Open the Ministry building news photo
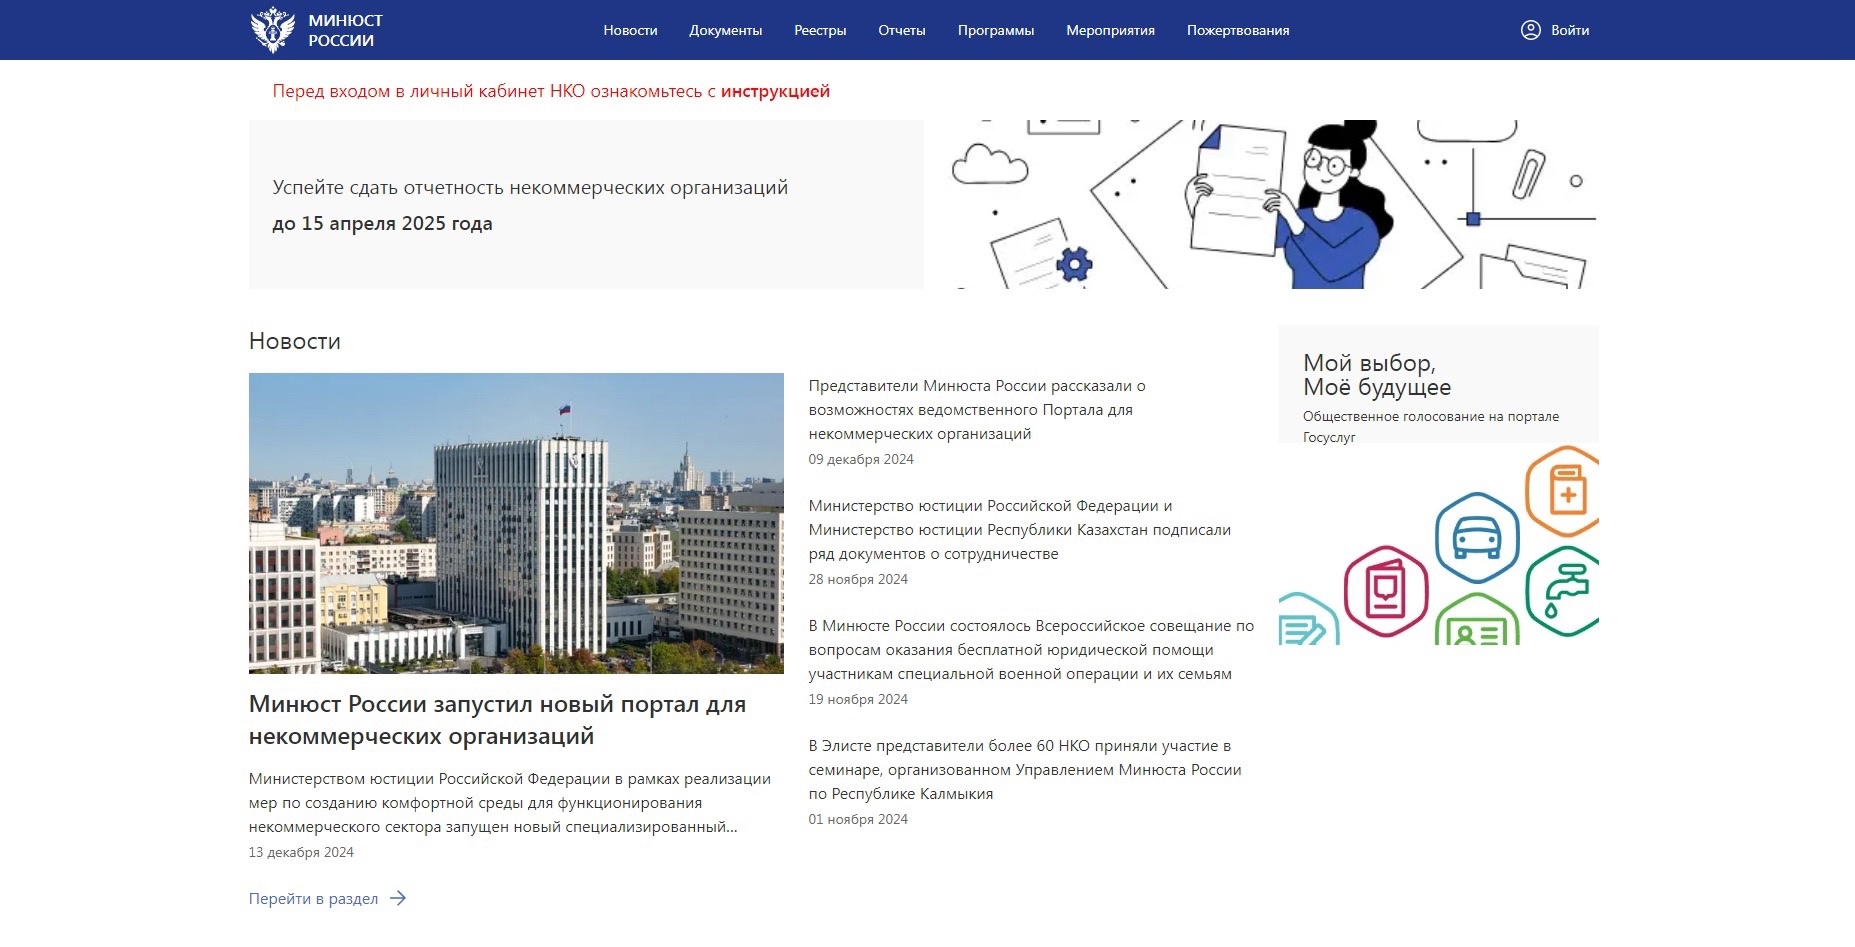The height and width of the screenshot is (947, 1855). [516, 523]
